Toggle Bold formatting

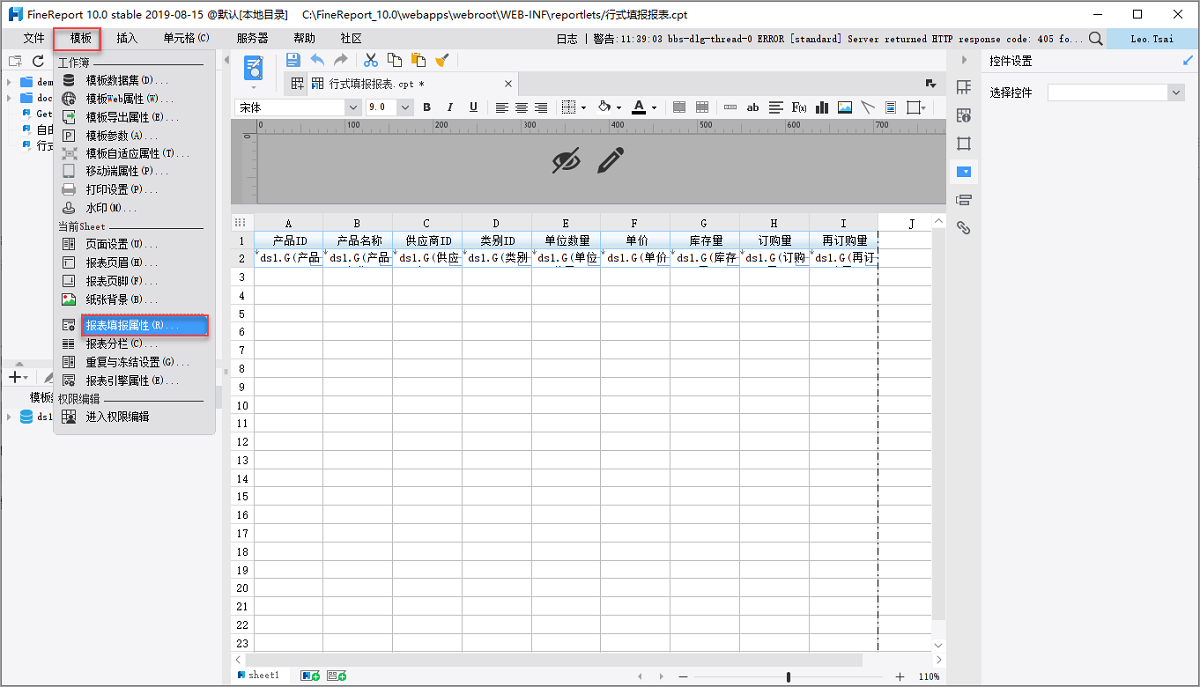click(x=427, y=107)
